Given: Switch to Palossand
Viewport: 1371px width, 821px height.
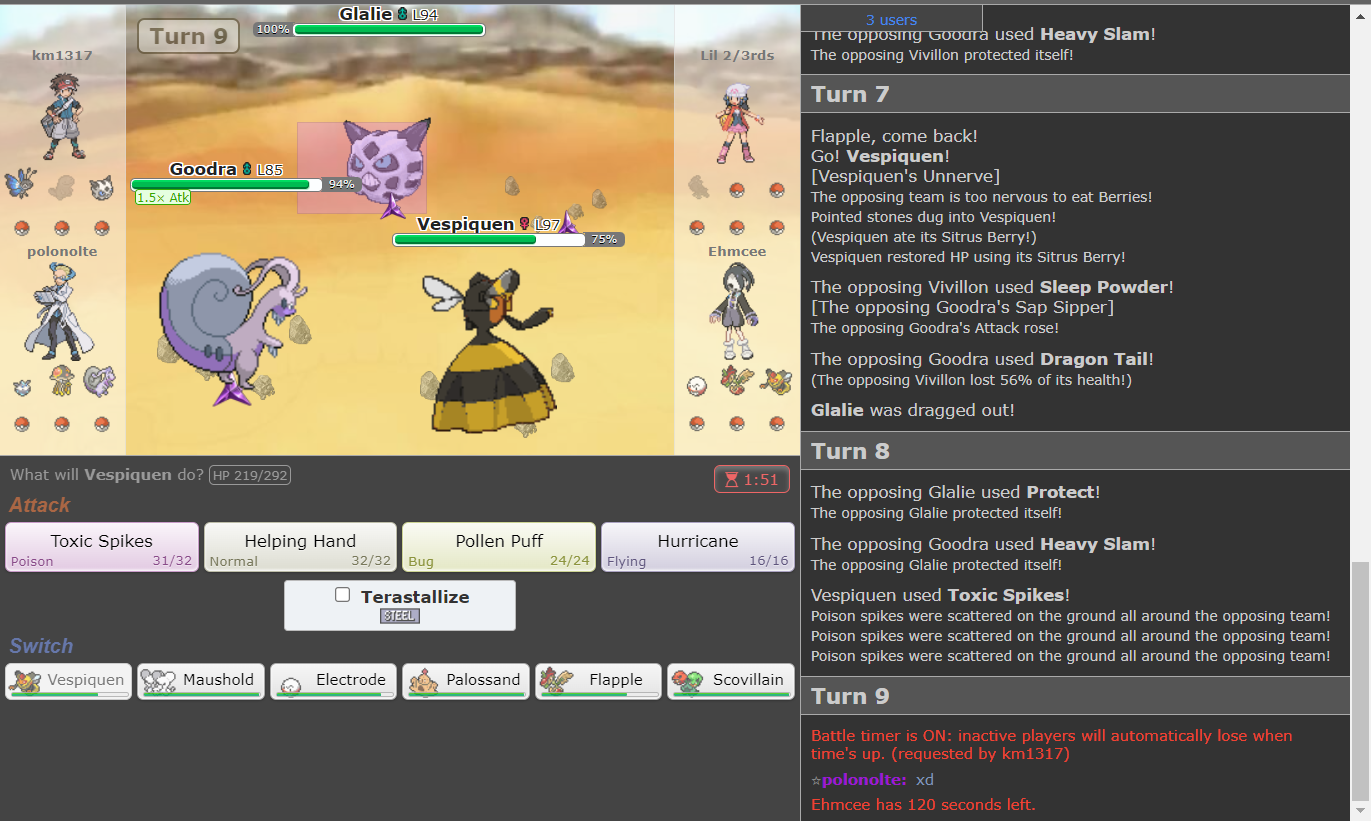Looking at the screenshot, I should coord(466,681).
